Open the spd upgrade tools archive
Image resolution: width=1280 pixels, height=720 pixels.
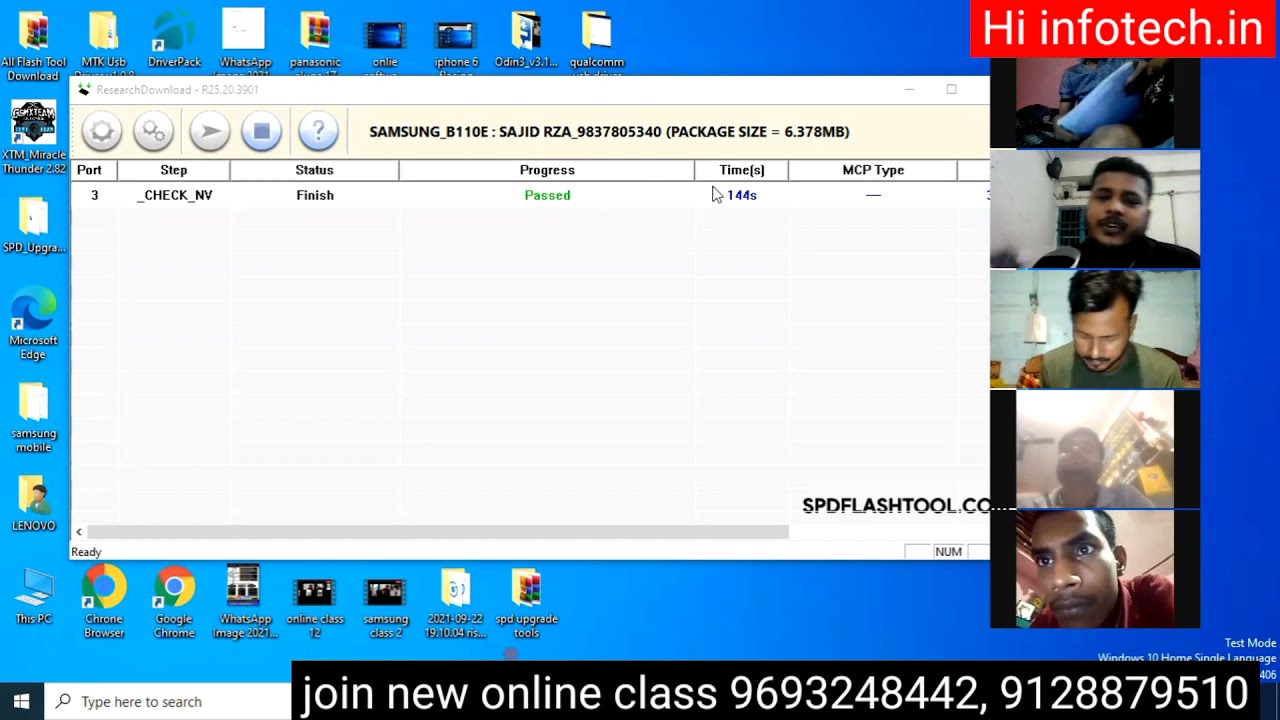526,603
